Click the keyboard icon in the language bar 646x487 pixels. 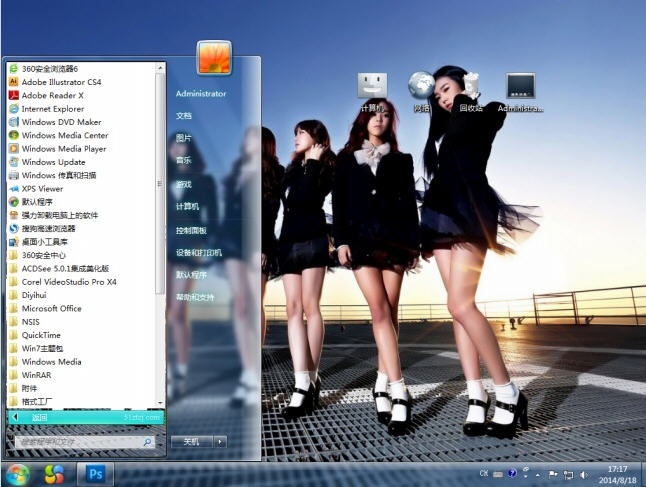coord(498,475)
